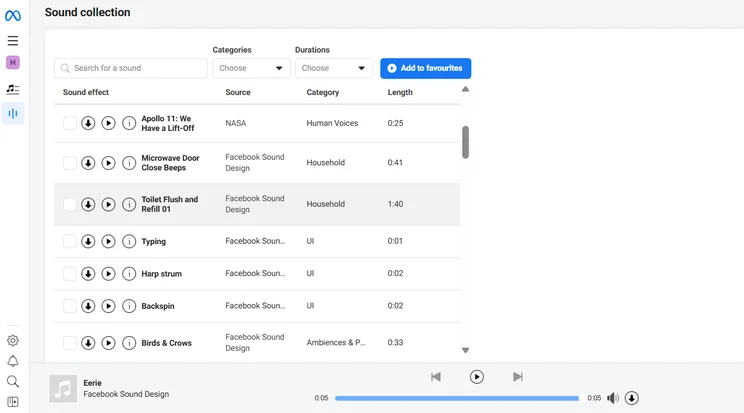
Task: Tick checkbox for Apollo 11 sound
Action: [70, 123]
